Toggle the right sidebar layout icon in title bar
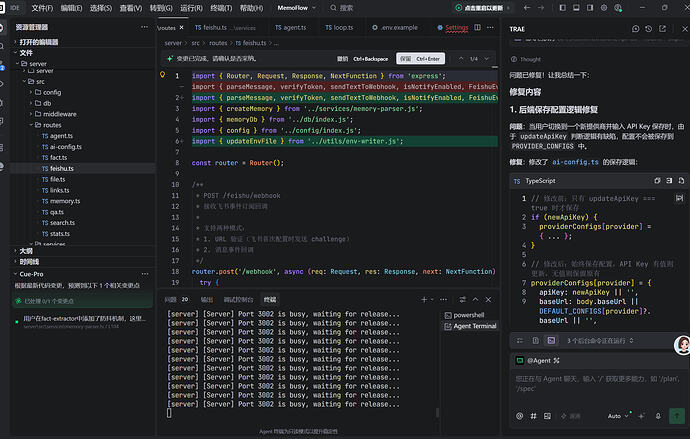This screenshot has height=439, width=690. [x=590, y=7]
